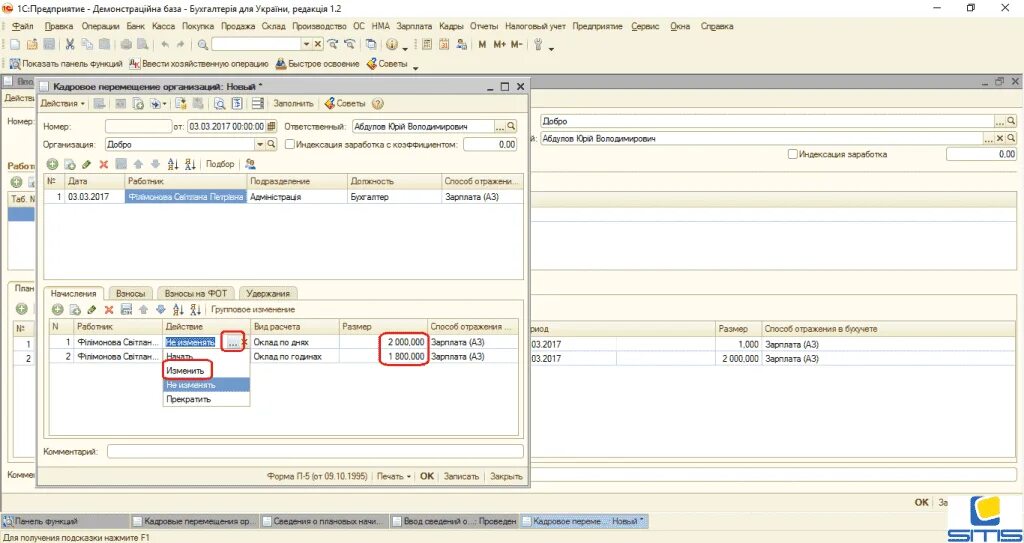1024x543 pixels.
Task: Toggle Индексация заработка checkbox in background window
Action: (793, 155)
